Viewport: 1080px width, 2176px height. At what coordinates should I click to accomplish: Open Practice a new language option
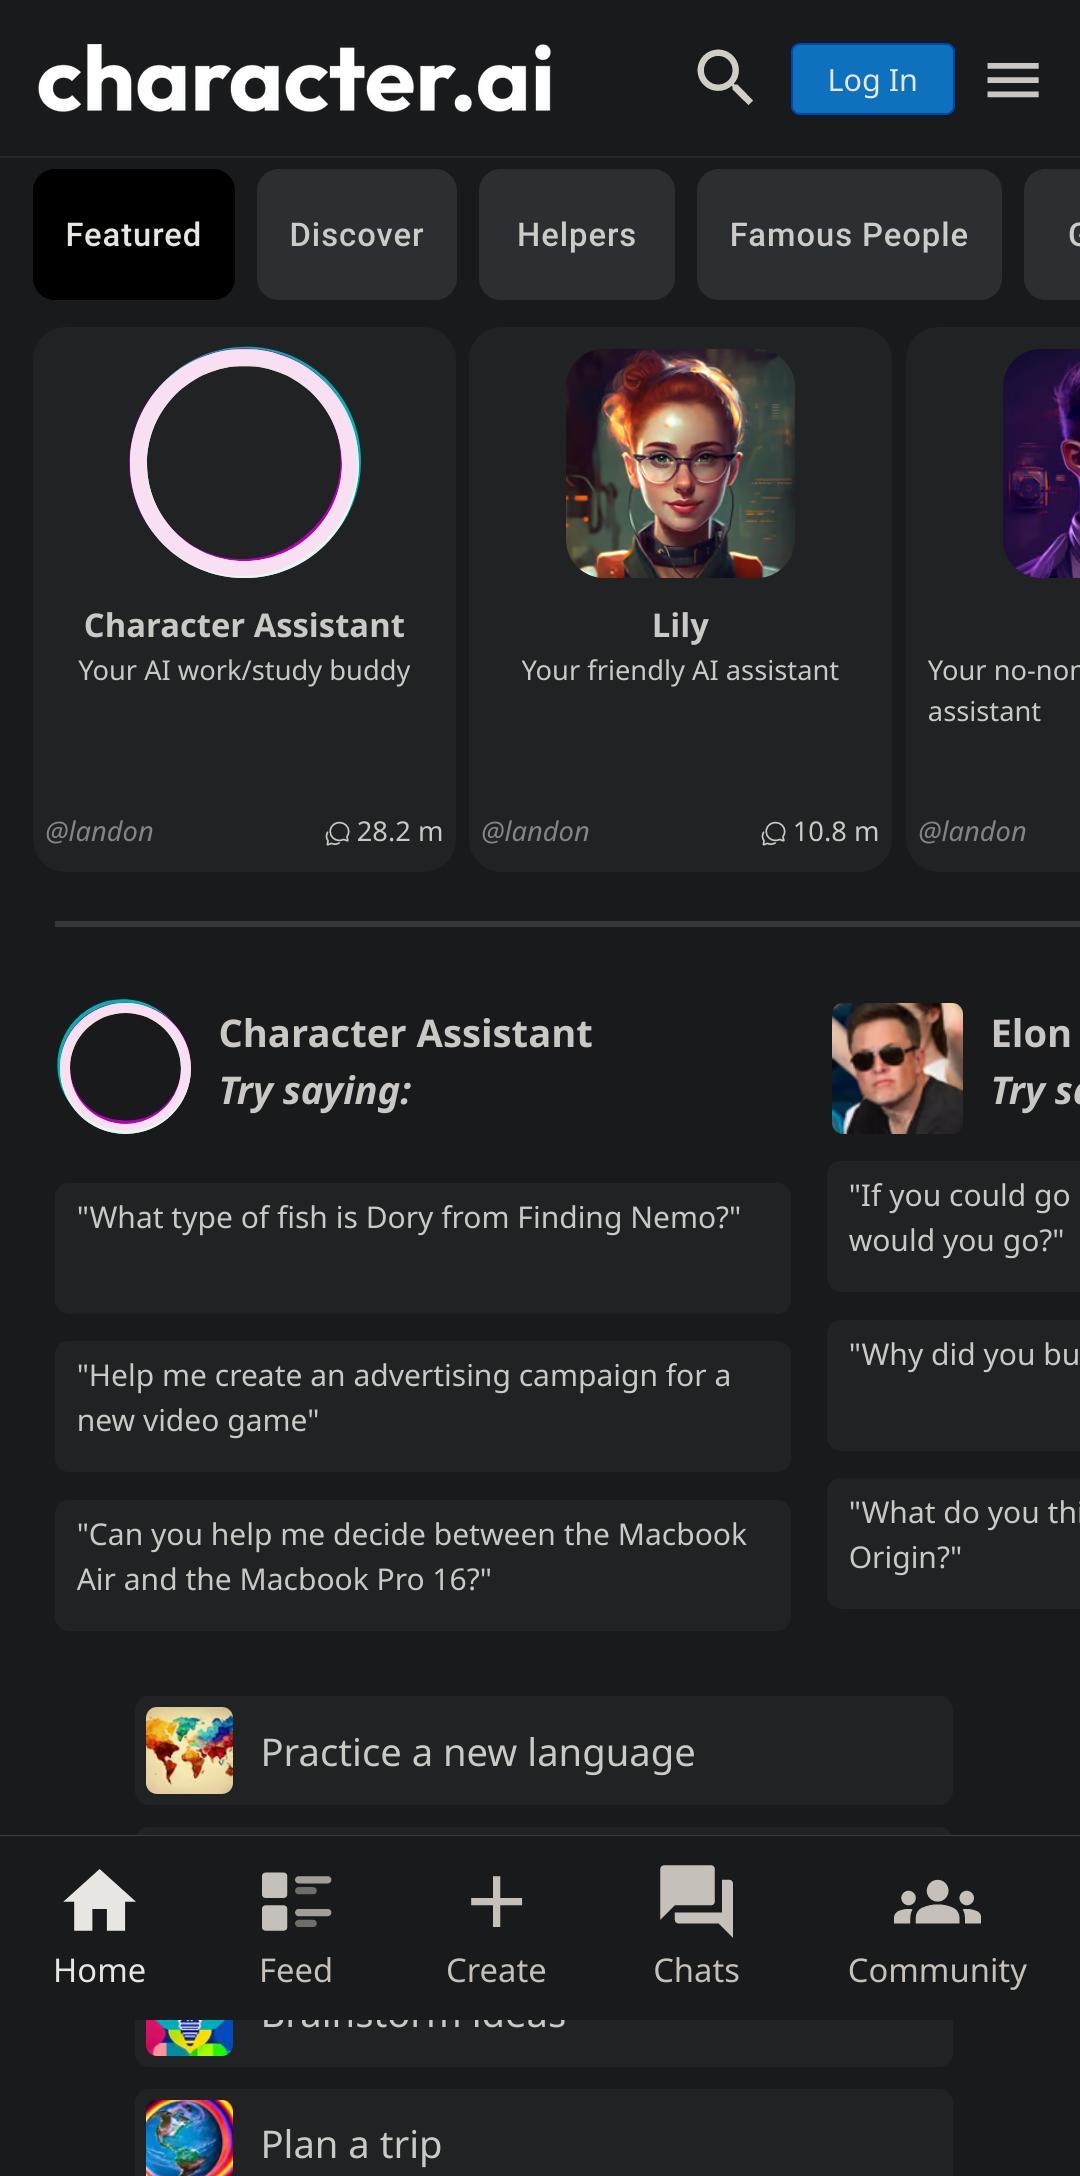pyautogui.click(x=544, y=1751)
